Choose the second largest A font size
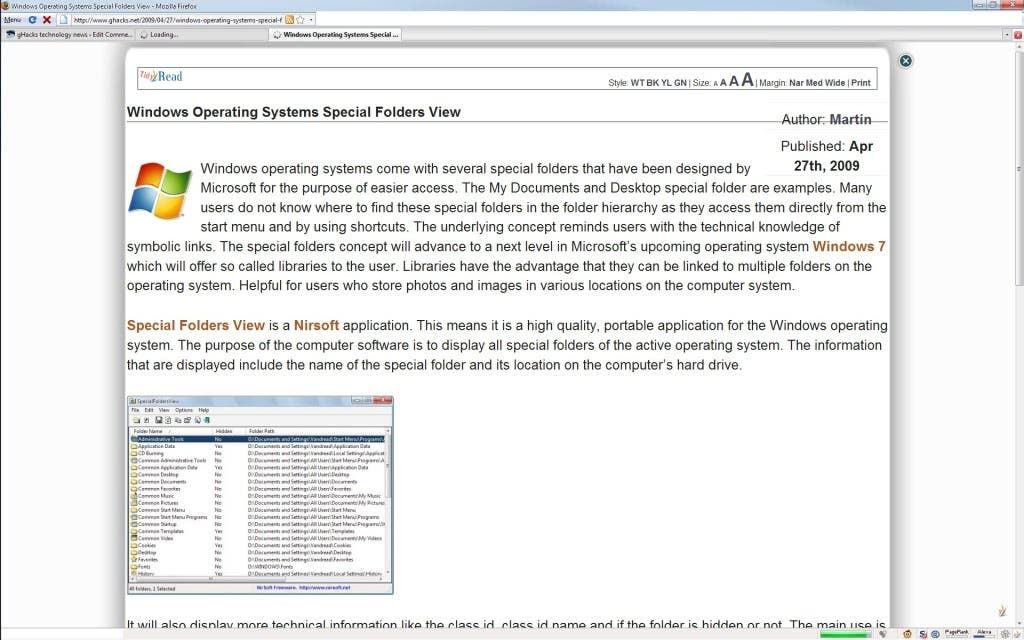Screen dimensions: 1024x640 point(734,81)
